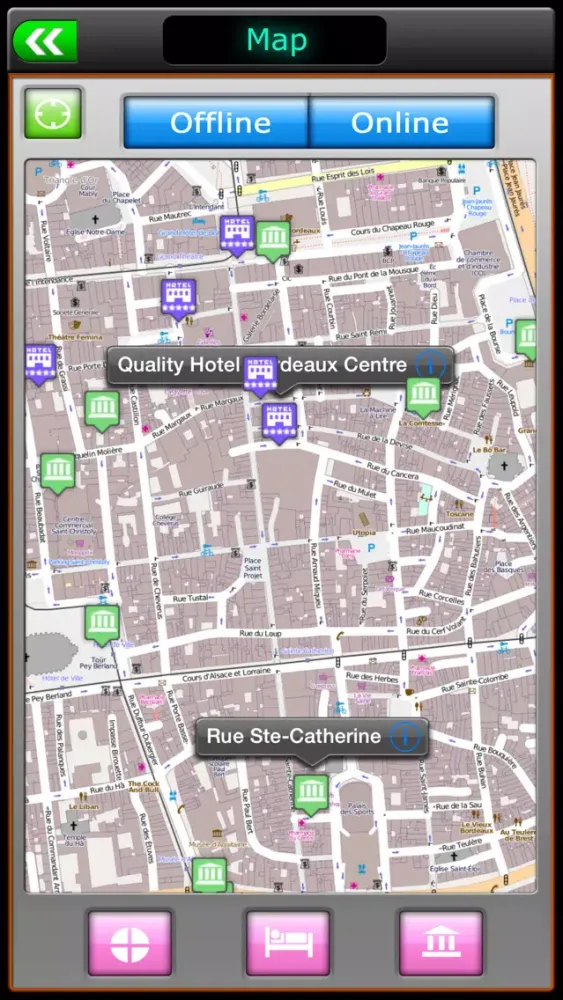Tap hotel pin beside Grand Hôtel de Bordeaux
Viewport: 563px width, 1000px height.
237,235
